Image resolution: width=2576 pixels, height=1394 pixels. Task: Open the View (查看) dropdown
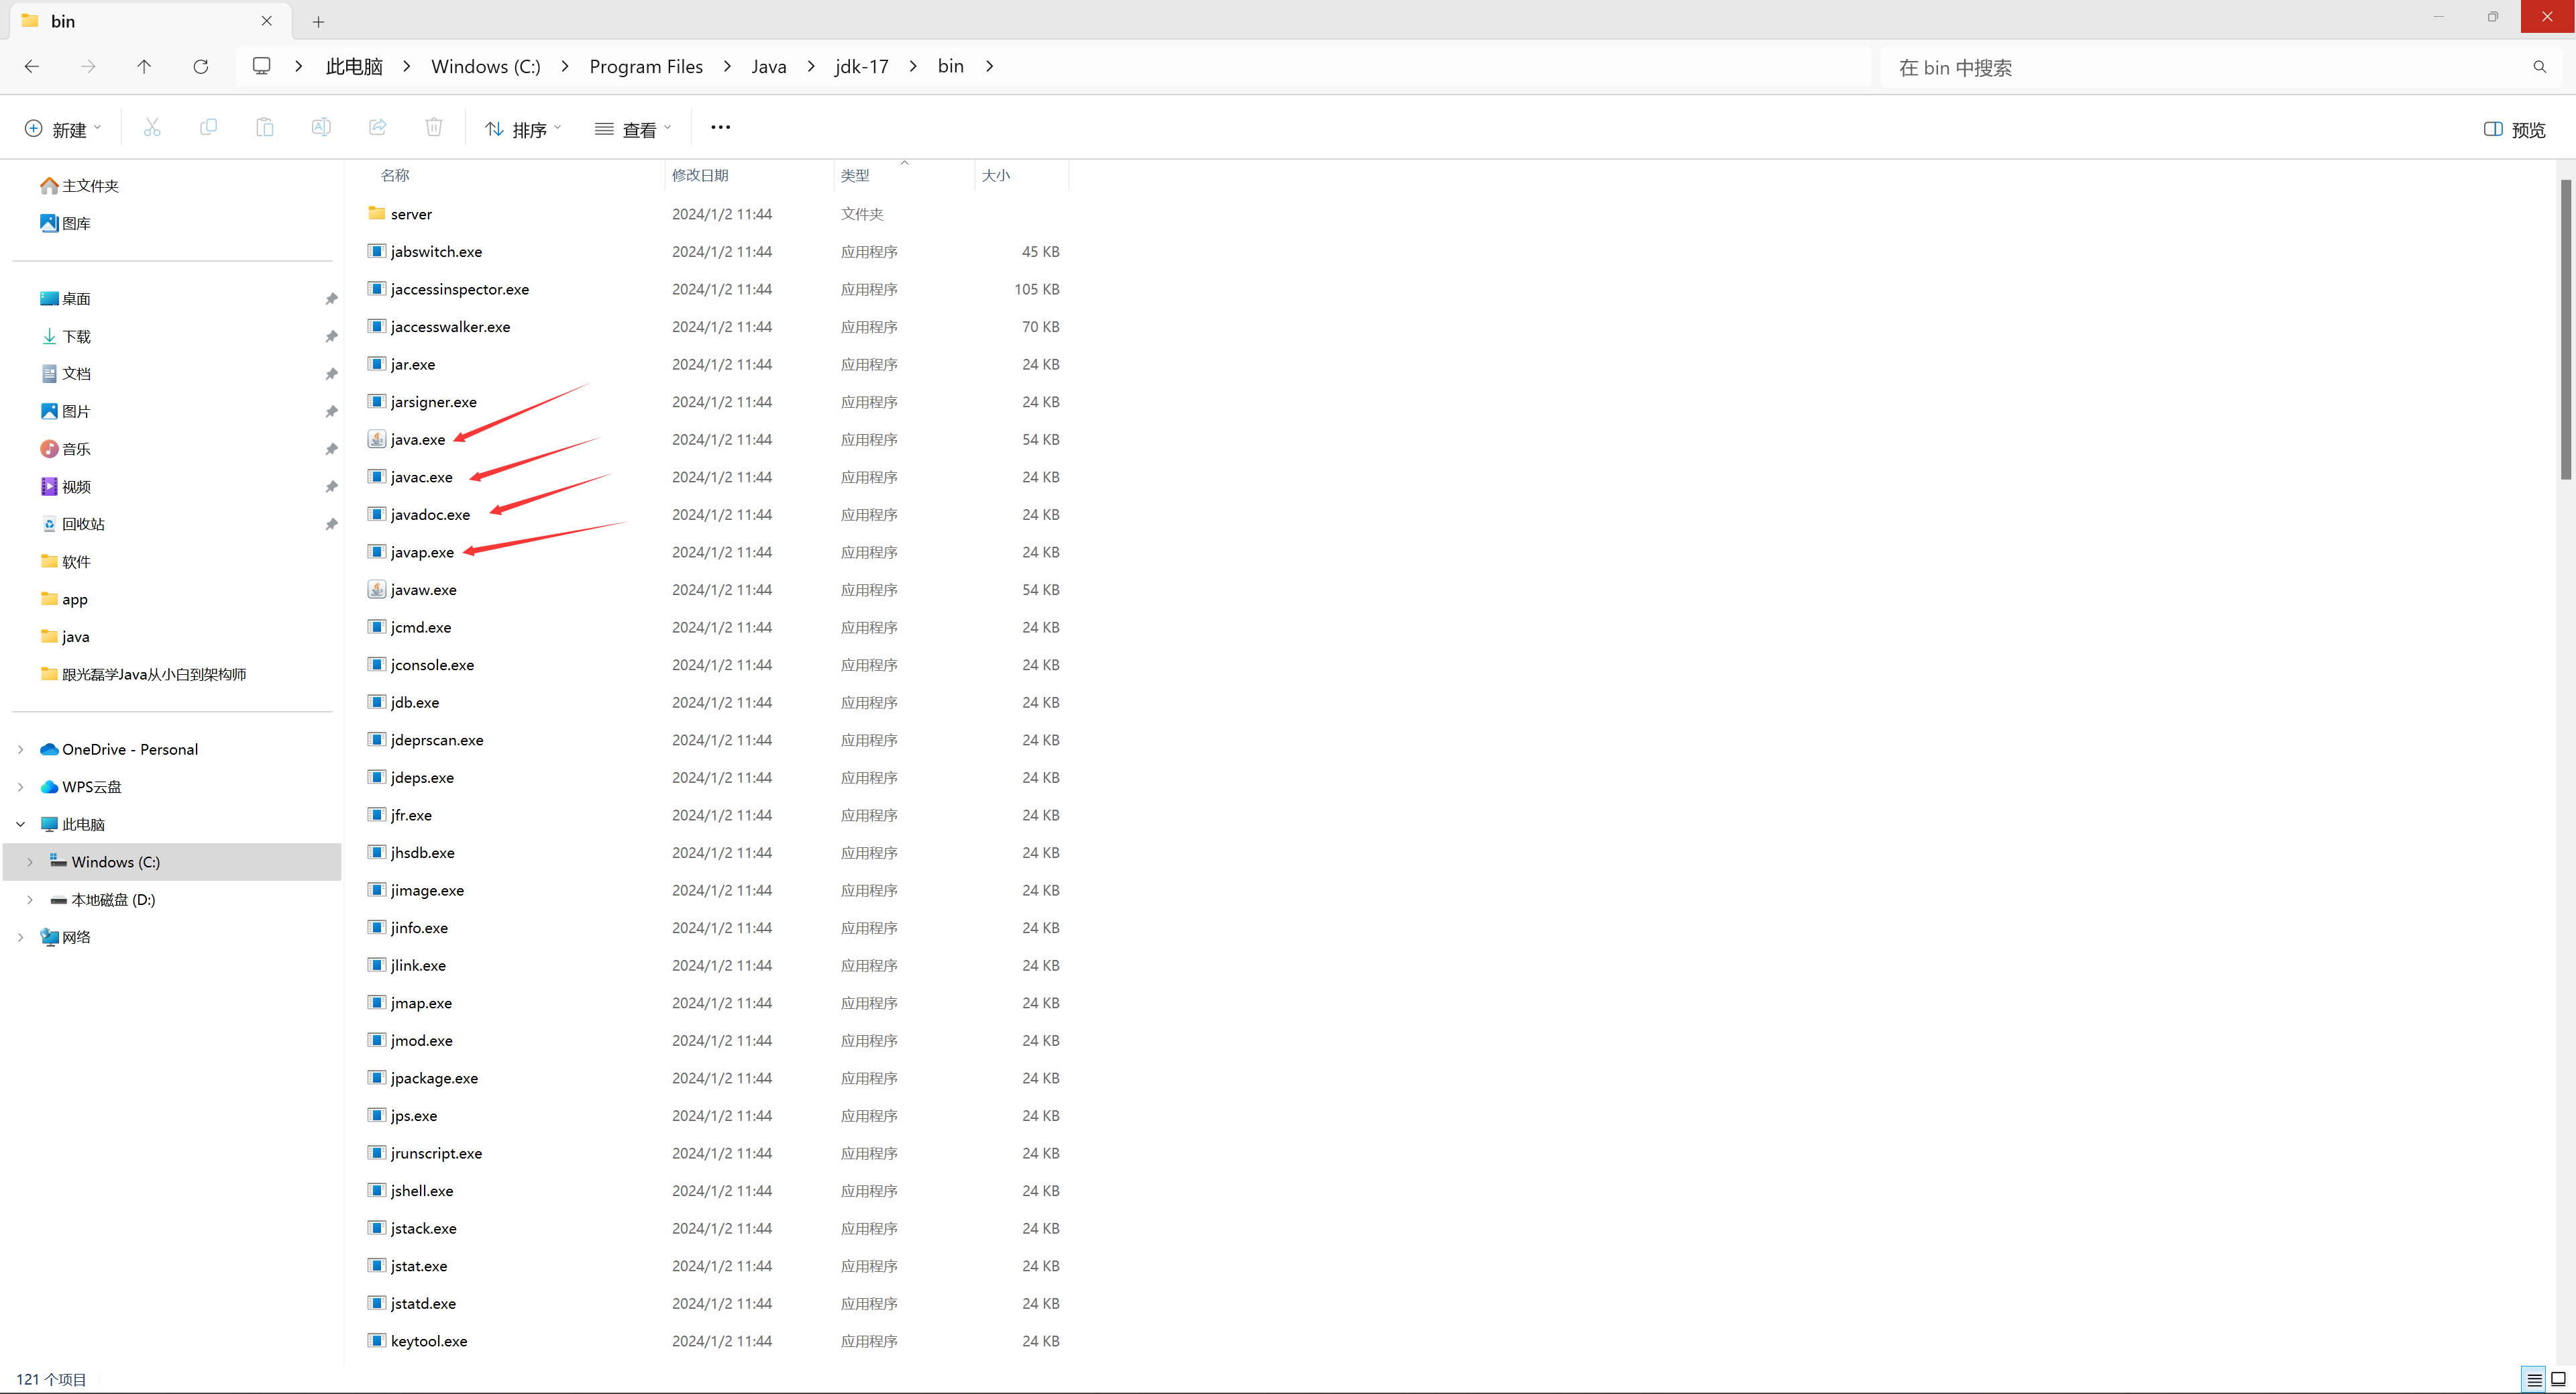tap(633, 129)
